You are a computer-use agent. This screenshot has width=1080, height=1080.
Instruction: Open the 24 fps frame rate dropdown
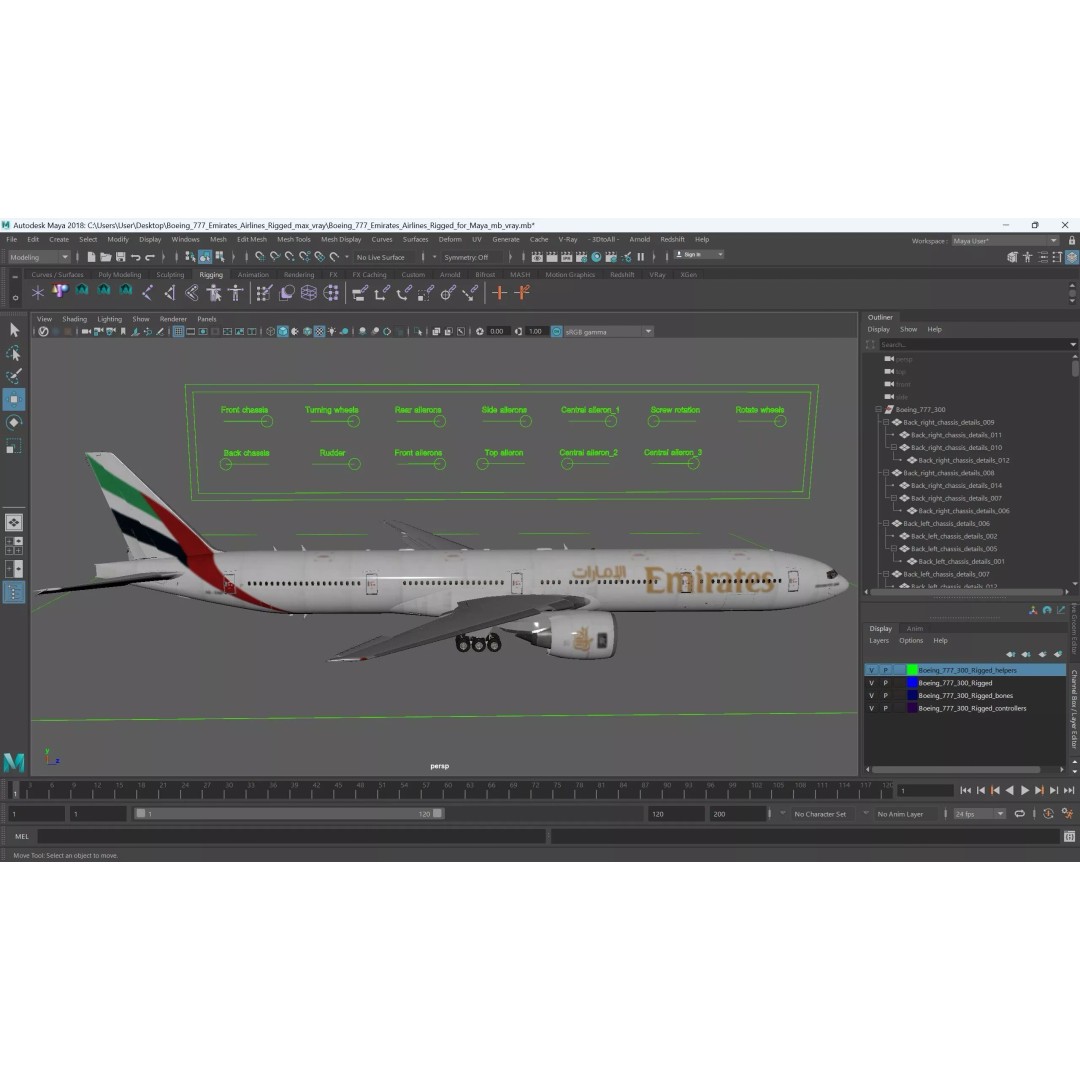[979, 814]
